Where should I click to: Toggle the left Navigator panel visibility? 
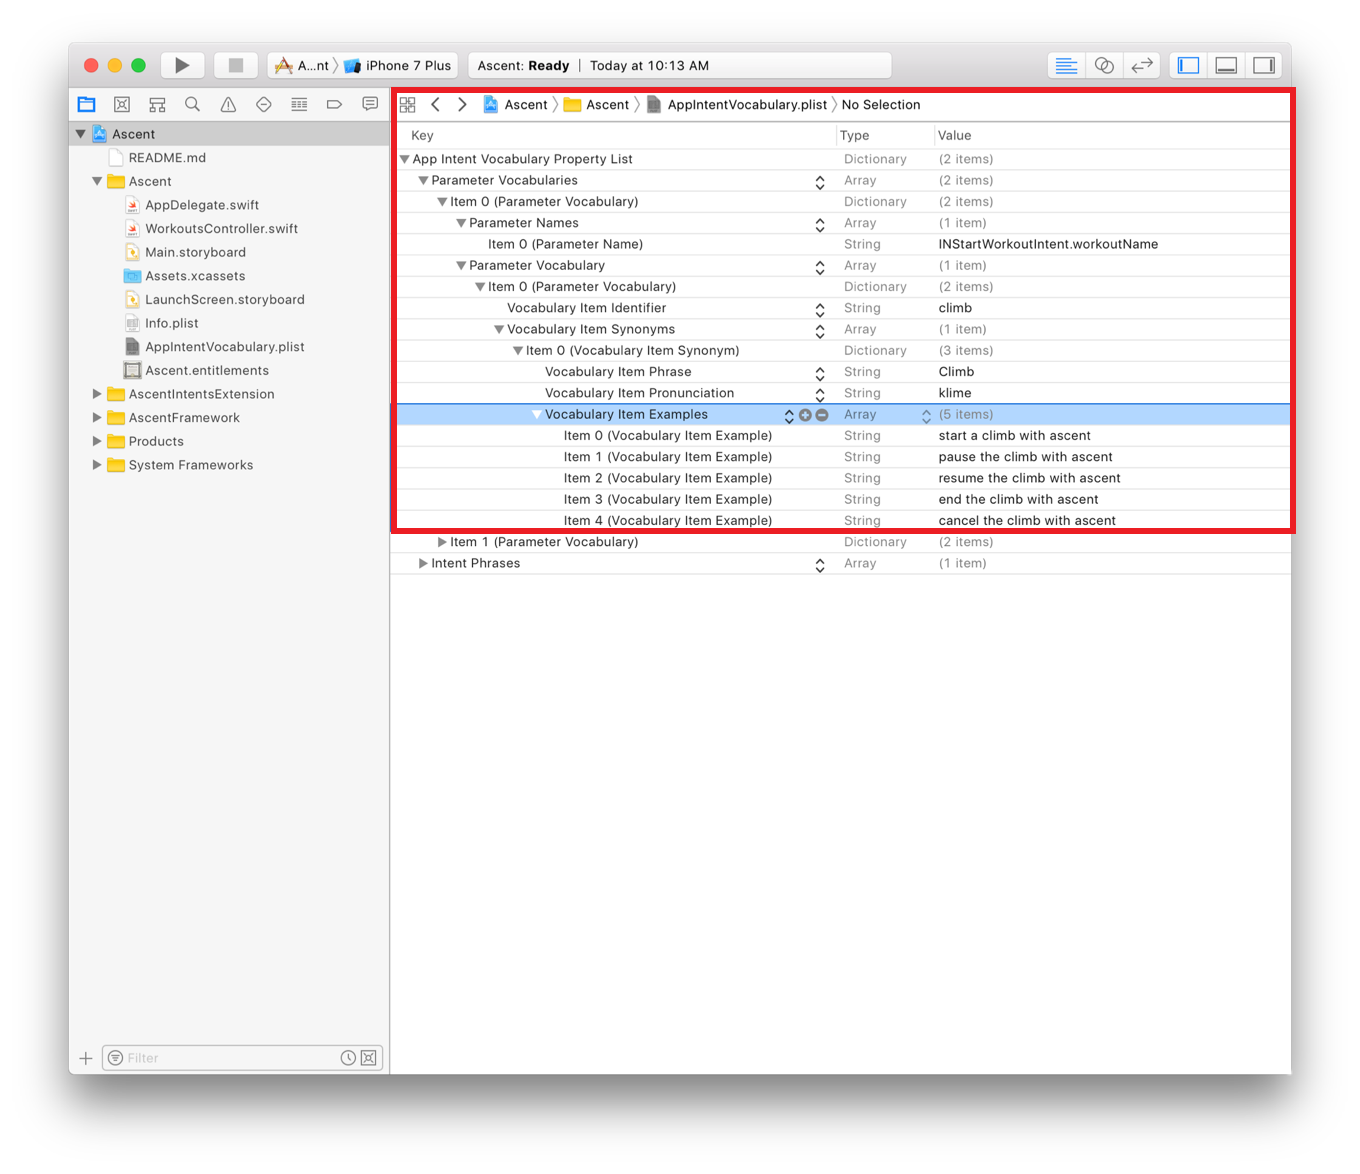tap(1188, 65)
